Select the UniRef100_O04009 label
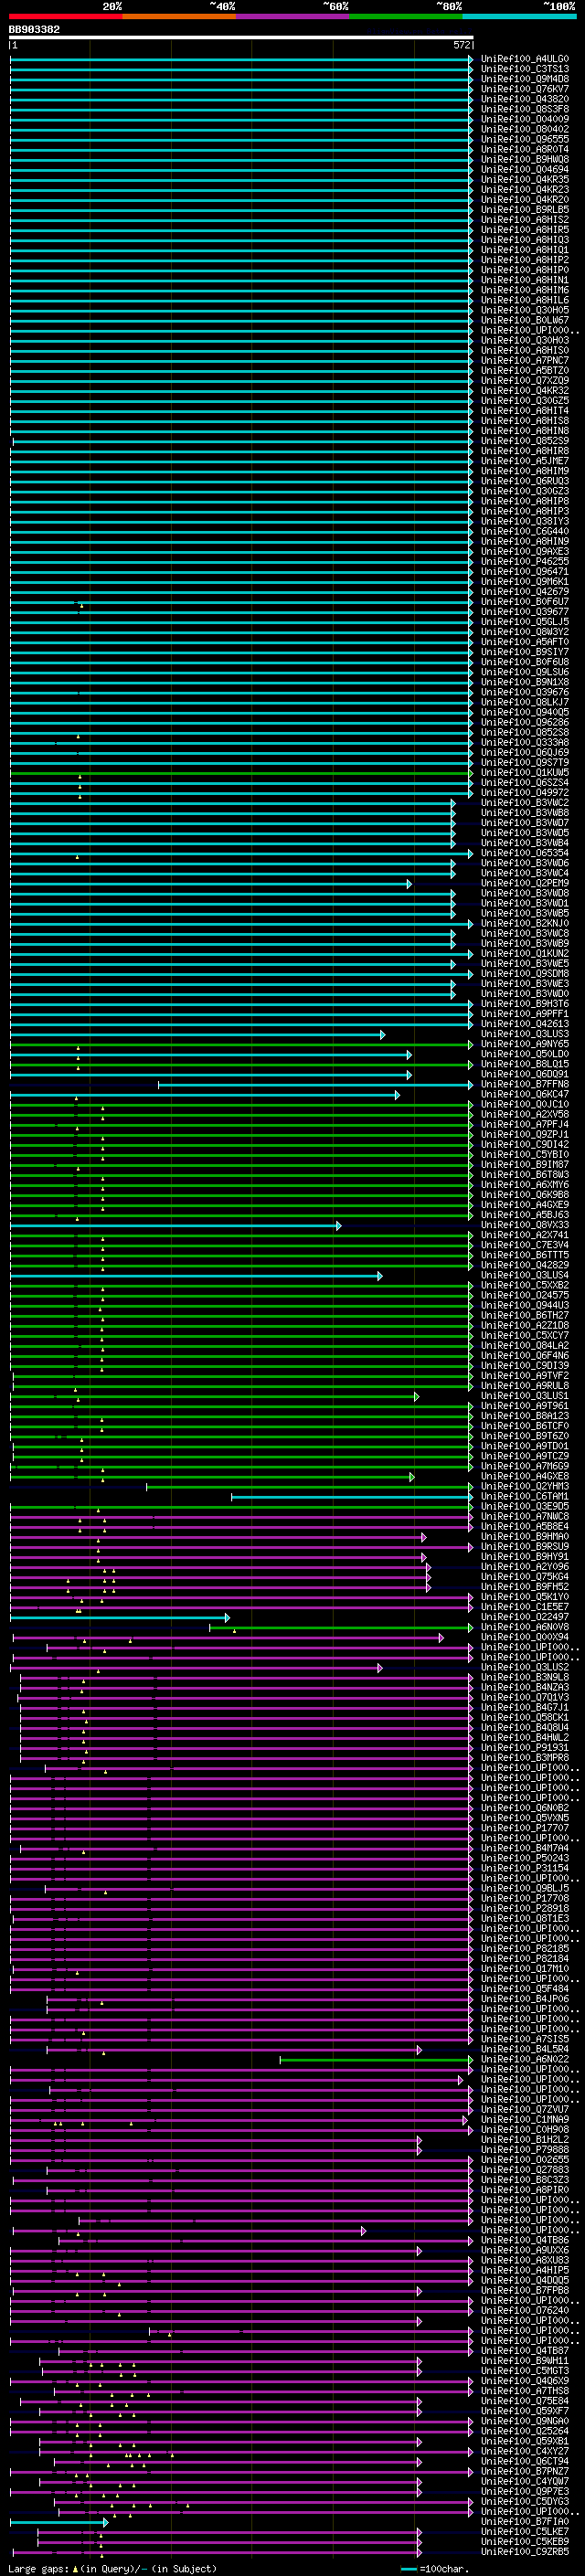The image size is (585, 2576). click(524, 119)
